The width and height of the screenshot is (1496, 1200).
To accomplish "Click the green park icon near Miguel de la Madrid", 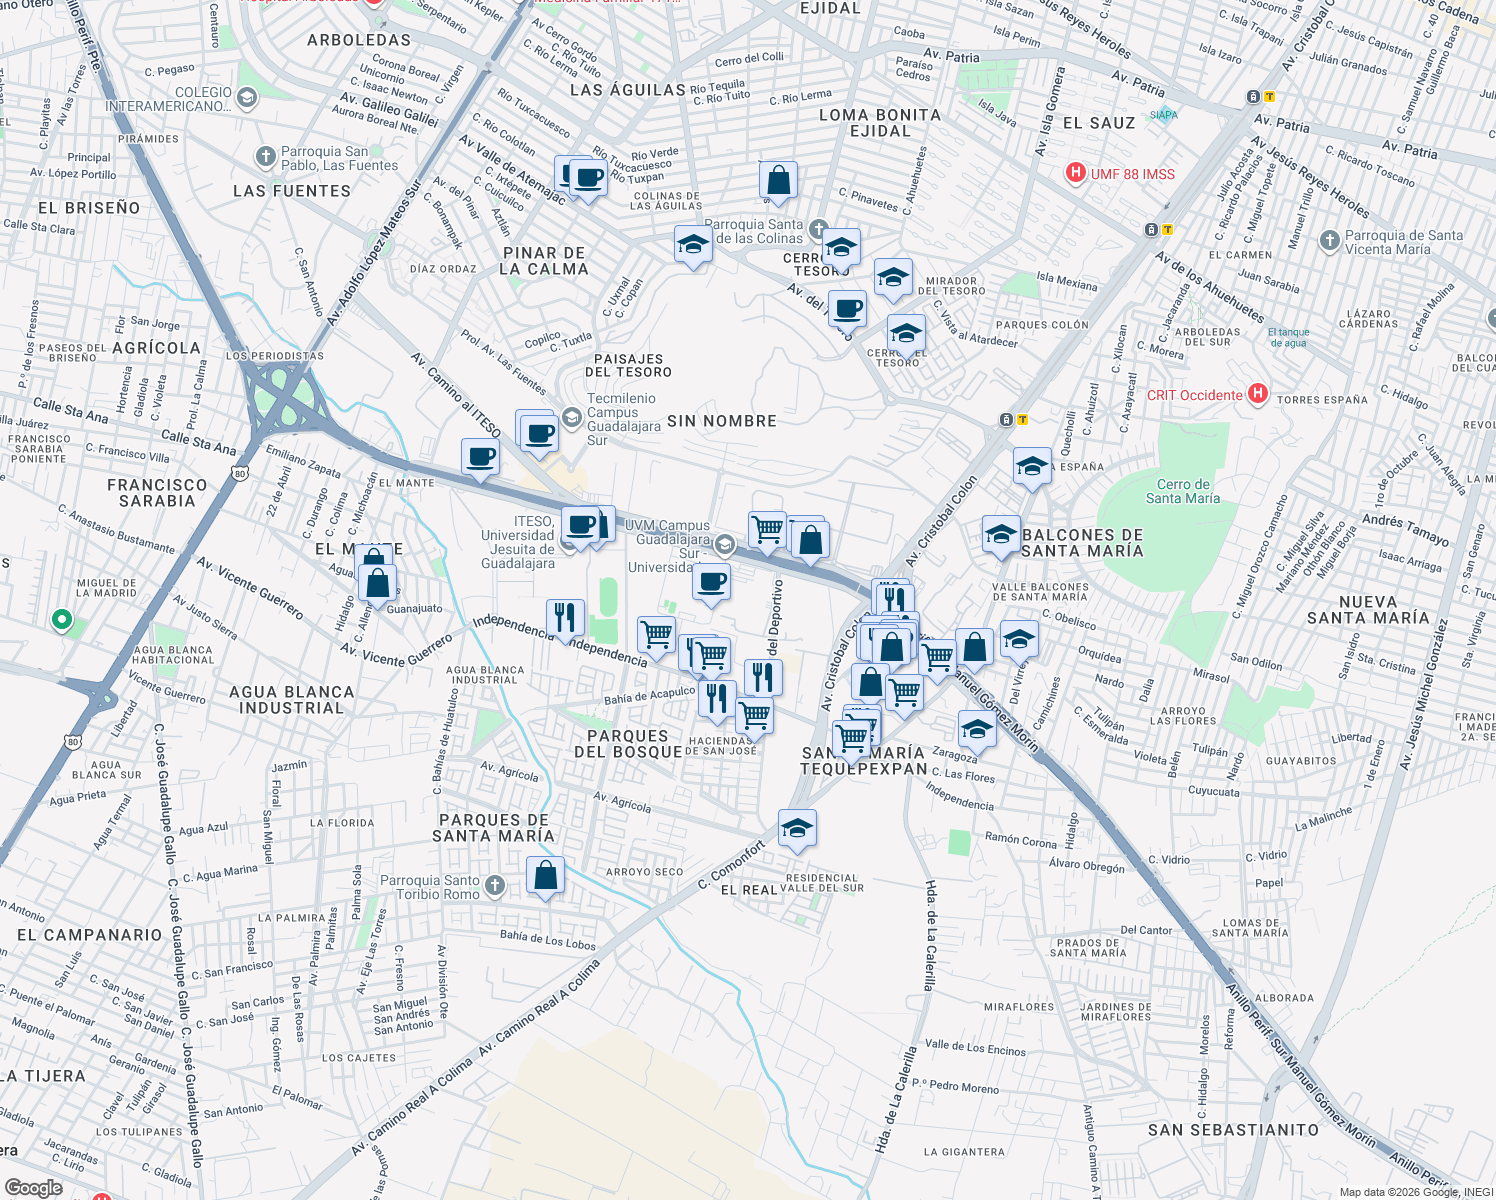I will 62,621.
